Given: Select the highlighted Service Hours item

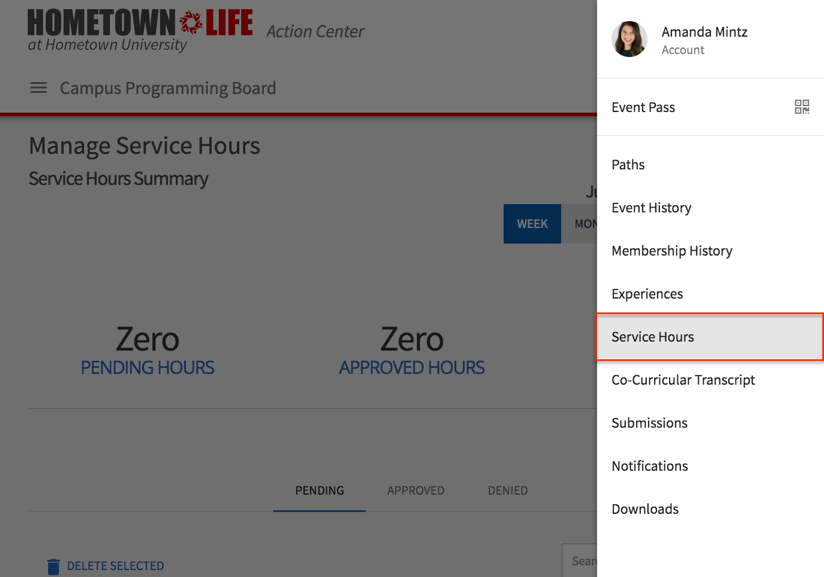Looking at the screenshot, I should click(x=653, y=337).
